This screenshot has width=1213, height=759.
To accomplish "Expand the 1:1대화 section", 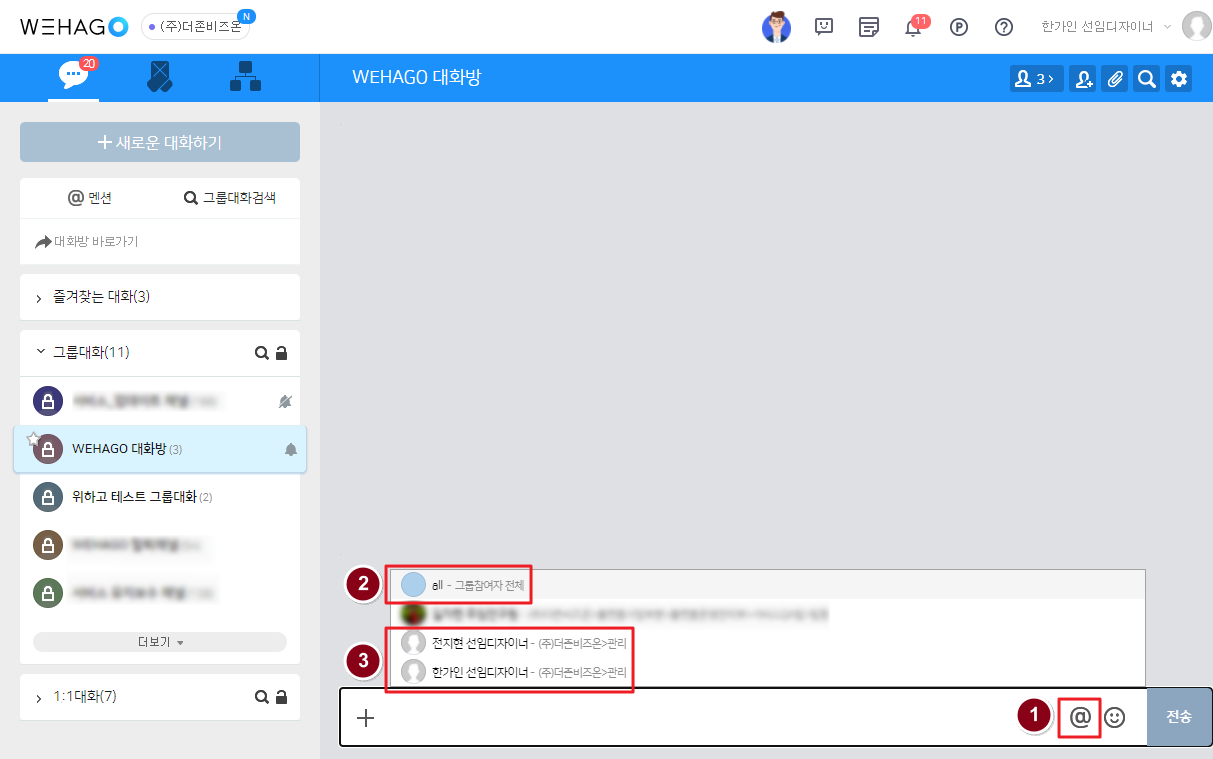I will (39, 697).
